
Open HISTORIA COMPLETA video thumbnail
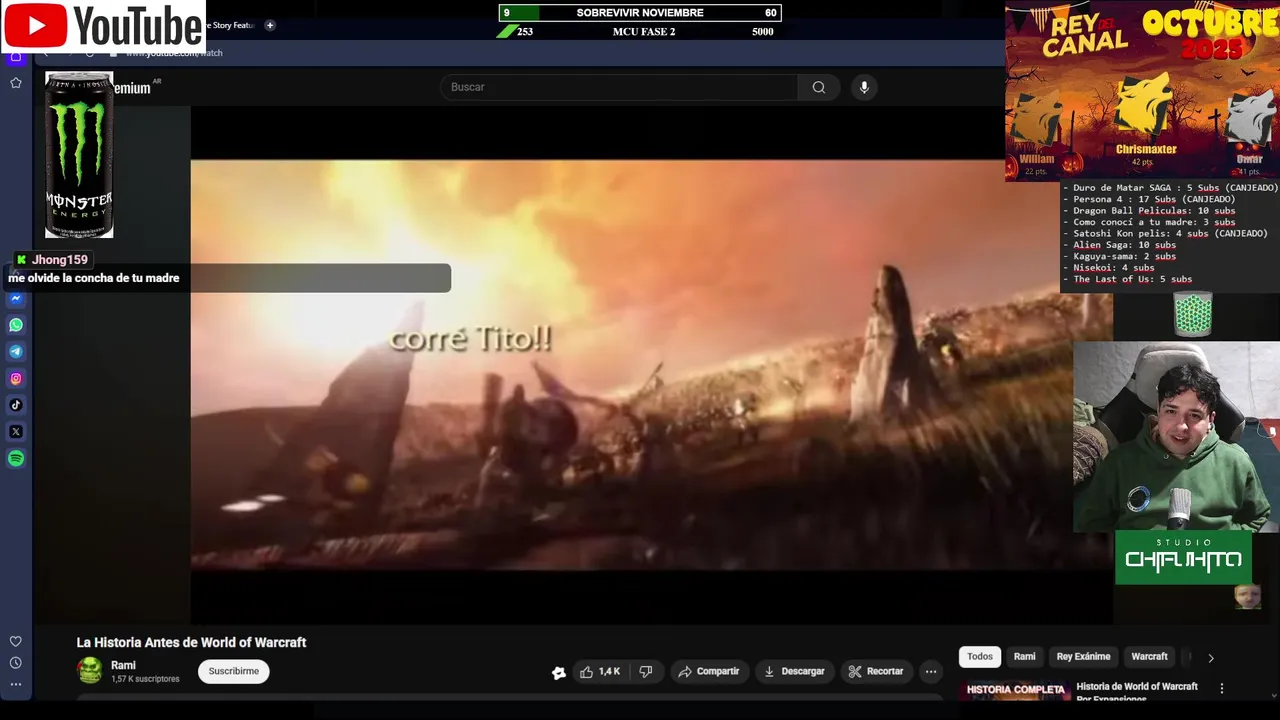(x=1015, y=690)
